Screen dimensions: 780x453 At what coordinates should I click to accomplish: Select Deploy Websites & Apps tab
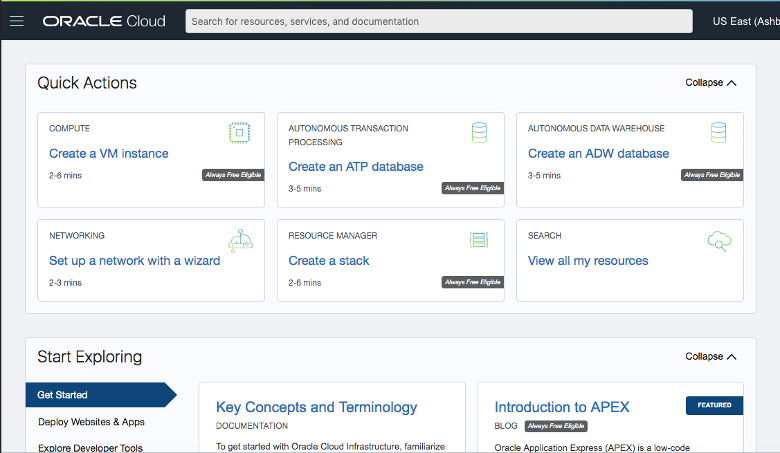pos(92,422)
